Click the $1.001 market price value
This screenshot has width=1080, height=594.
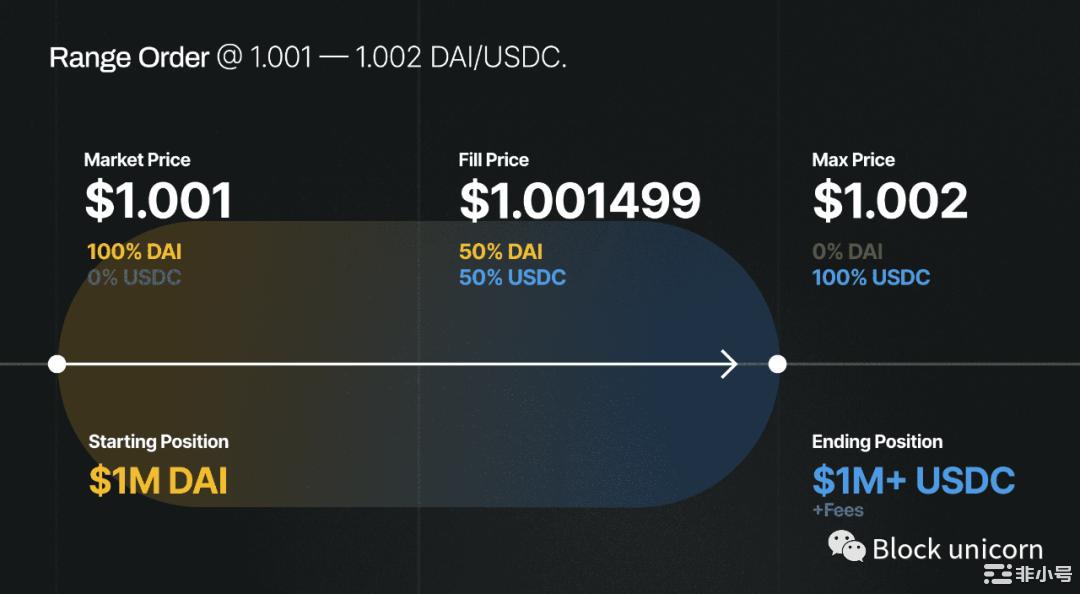(158, 201)
